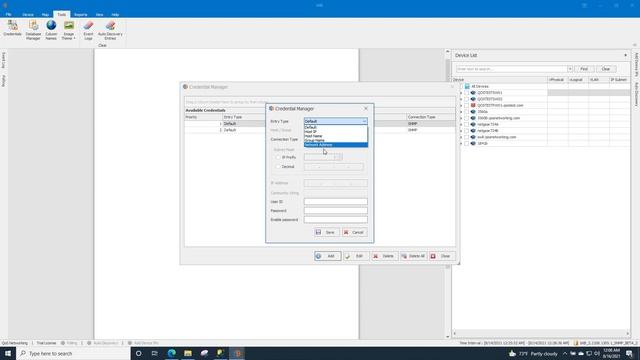Expand the QOSTESTFW01.qostest.com tree node
This screenshot has width=640, height=360.
[x=461, y=105]
